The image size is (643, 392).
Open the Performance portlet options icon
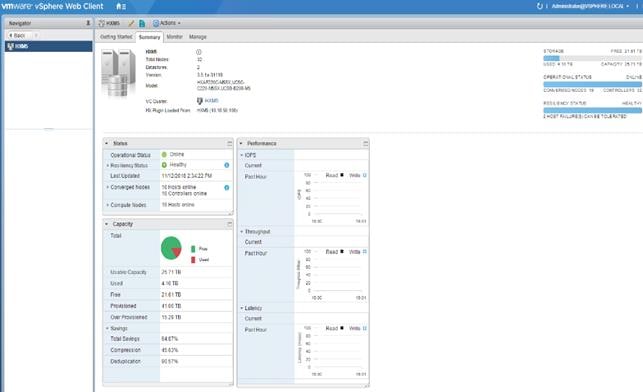365,143
